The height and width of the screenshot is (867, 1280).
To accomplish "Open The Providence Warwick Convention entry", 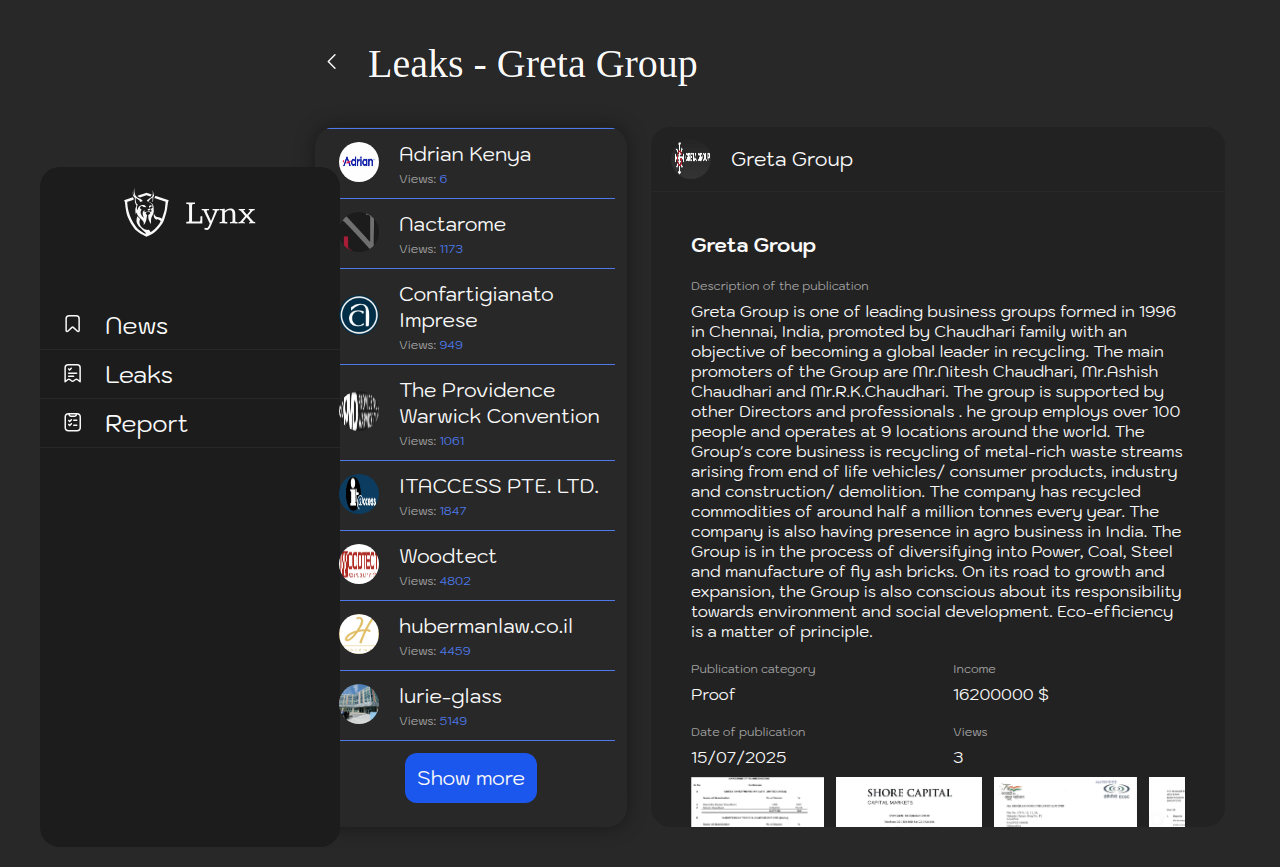I will click(471, 413).
